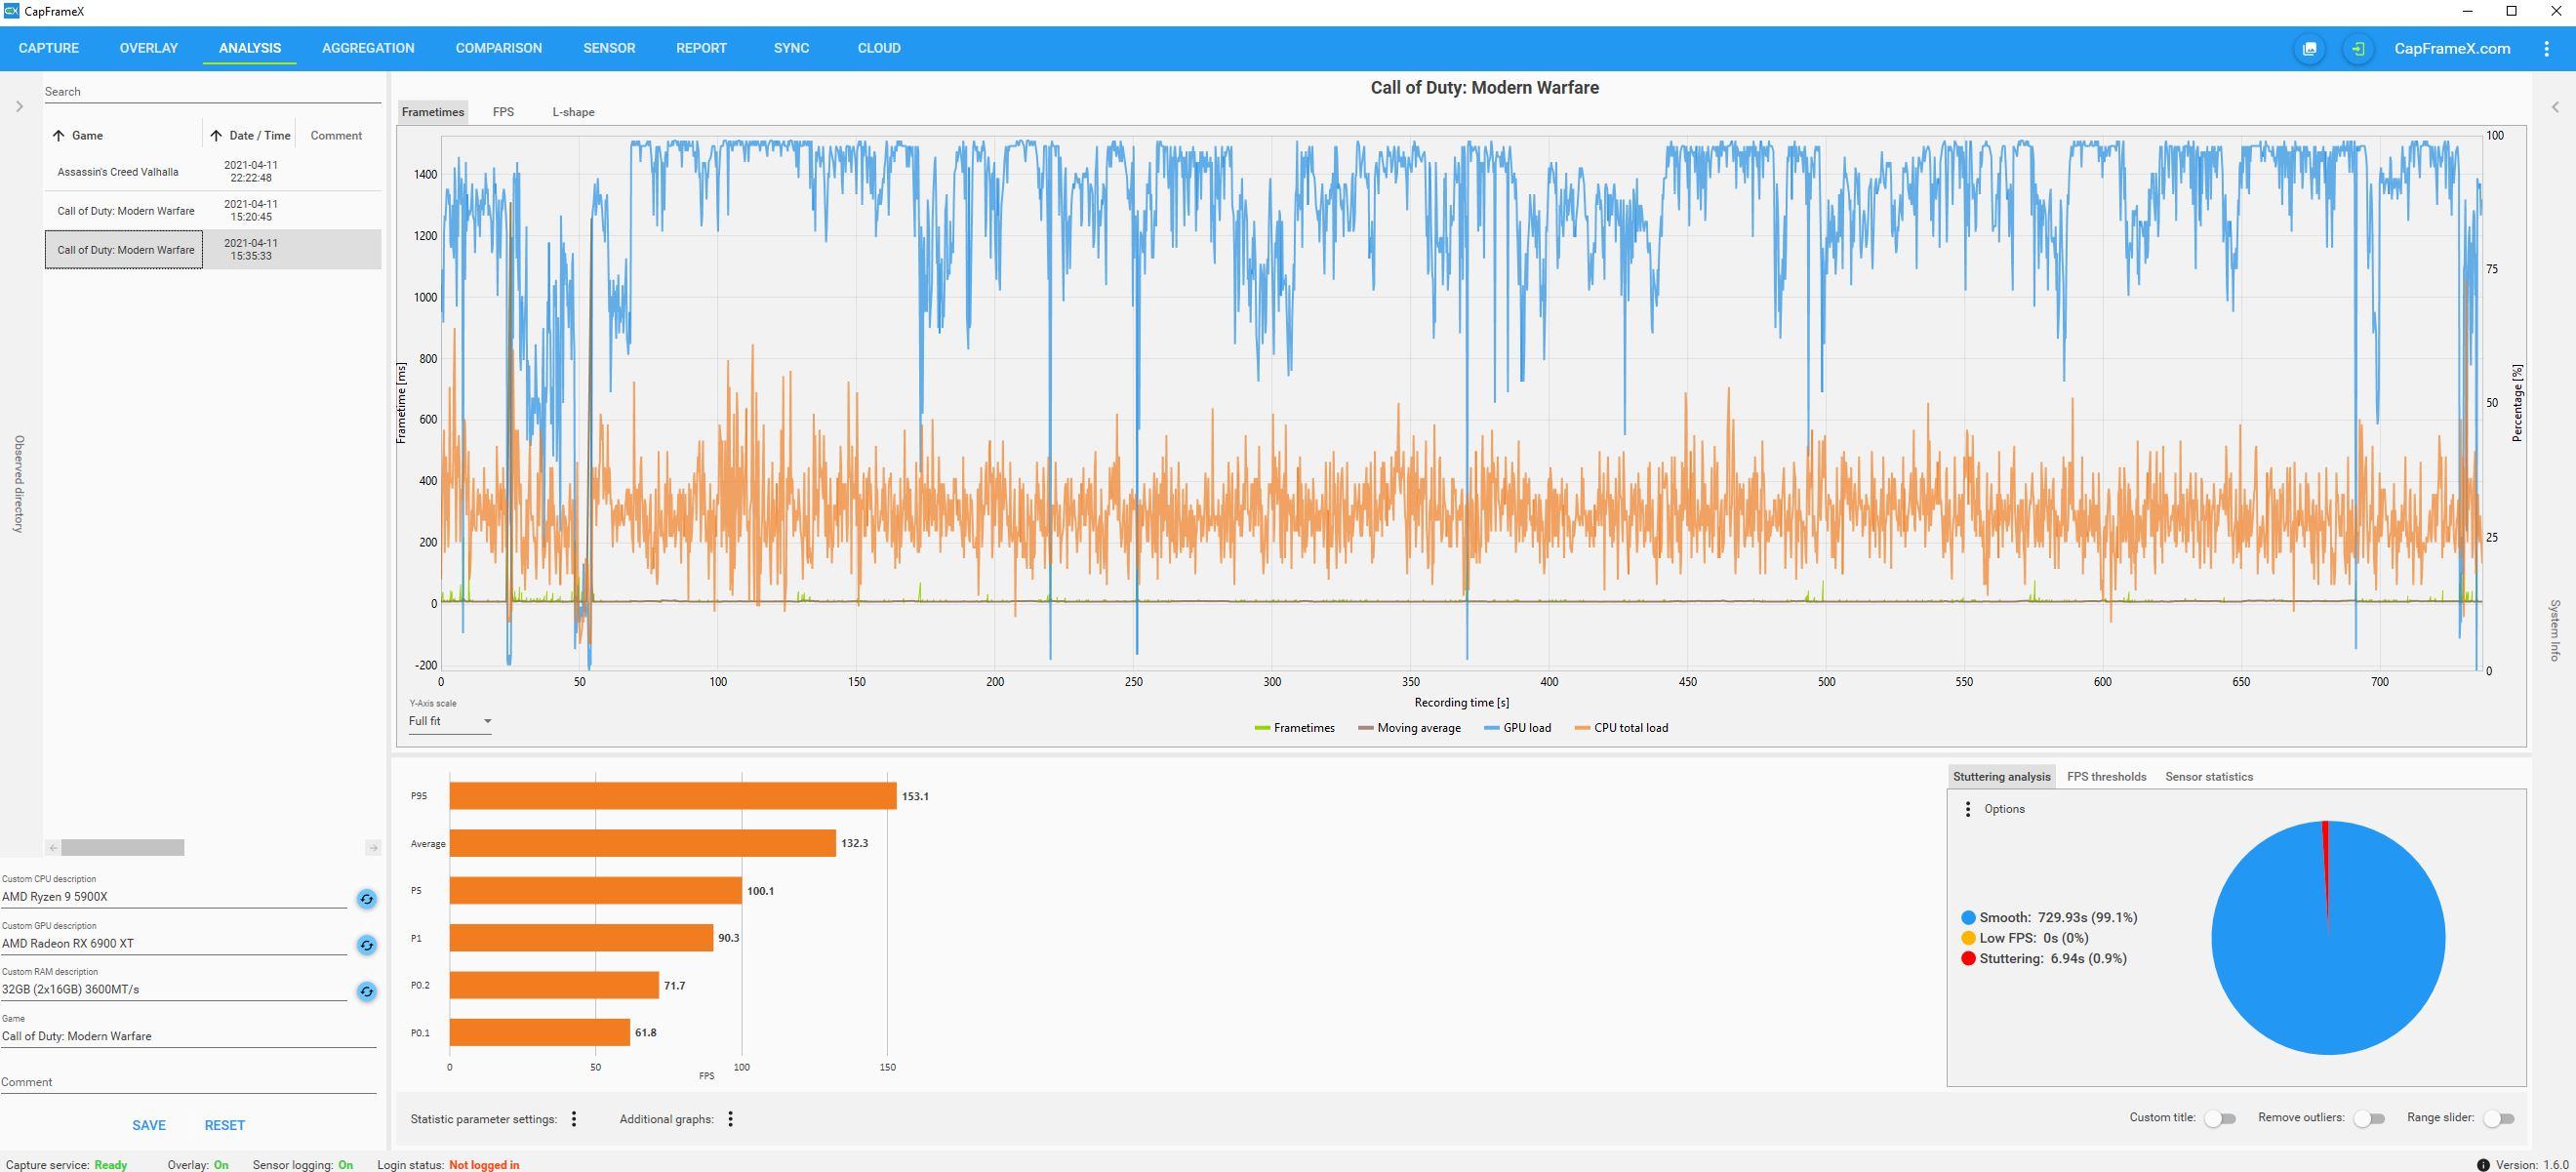Open stuttering analysis Options menu

[x=1968, y=809]
